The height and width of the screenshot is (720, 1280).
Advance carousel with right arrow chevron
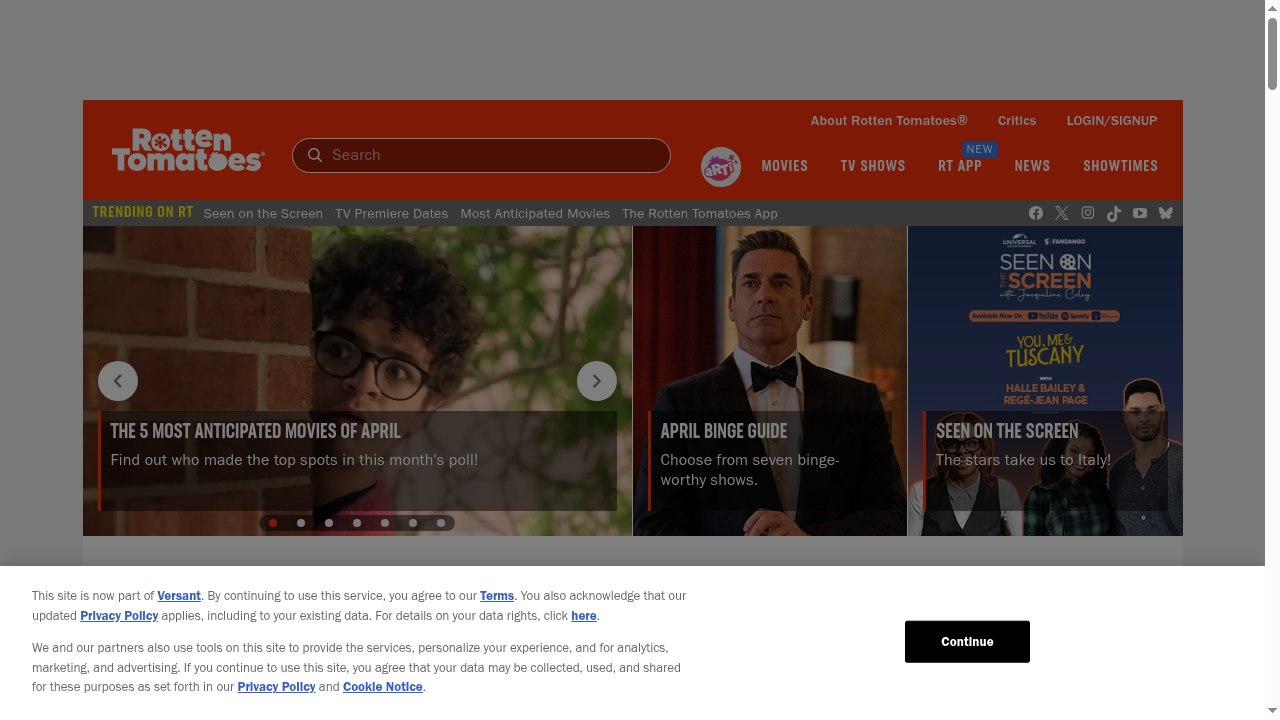click(597, 381)
